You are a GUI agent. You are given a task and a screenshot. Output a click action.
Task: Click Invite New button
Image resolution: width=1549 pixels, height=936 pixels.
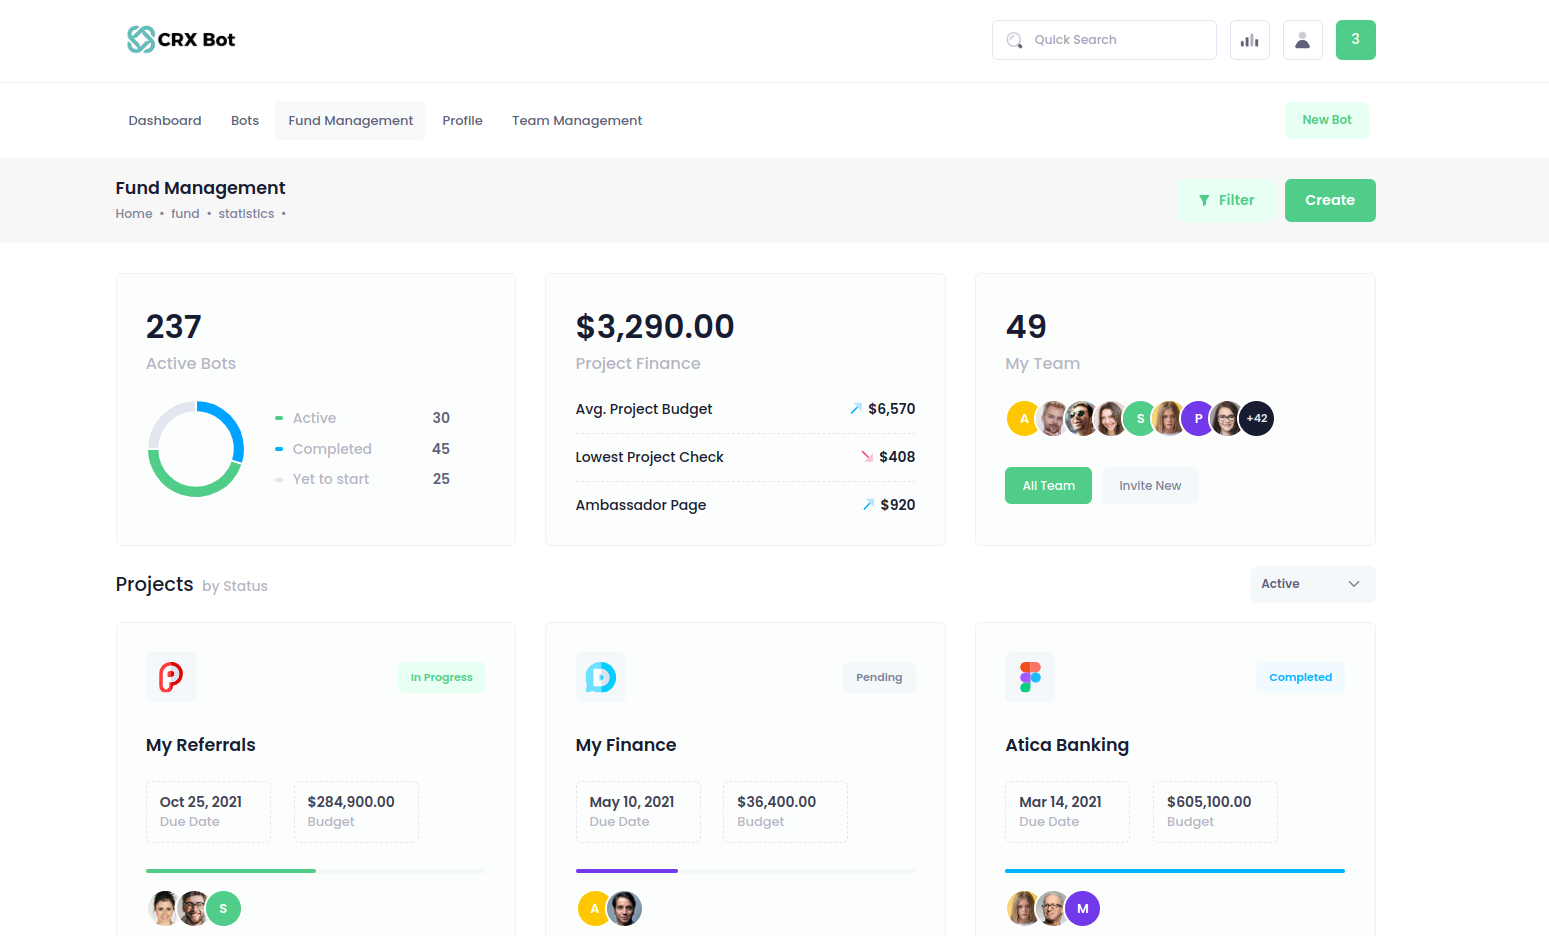(1150, 486)
